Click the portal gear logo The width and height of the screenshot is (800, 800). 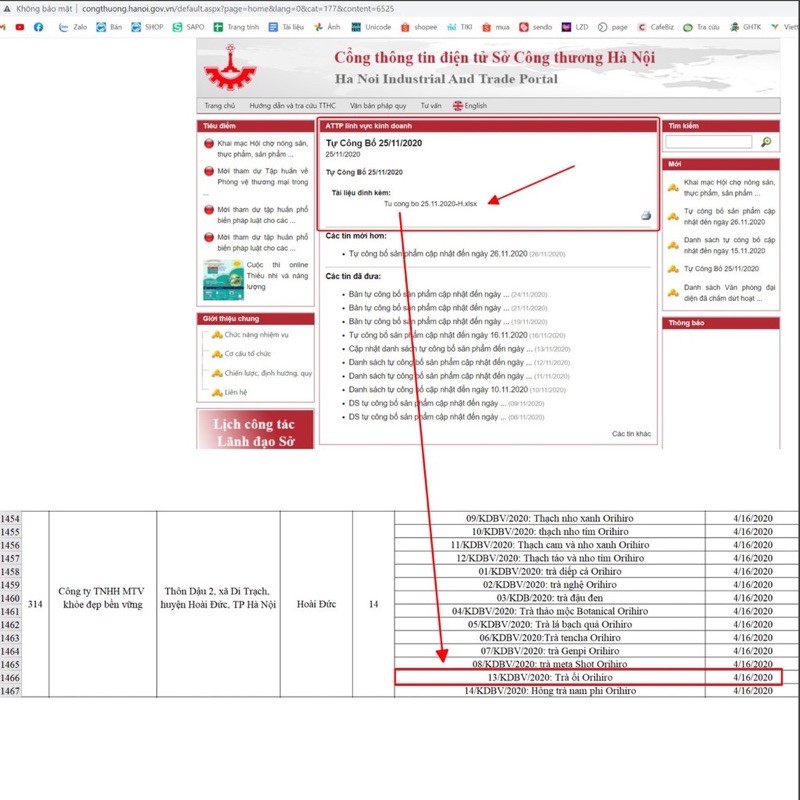tap(229, 70)
